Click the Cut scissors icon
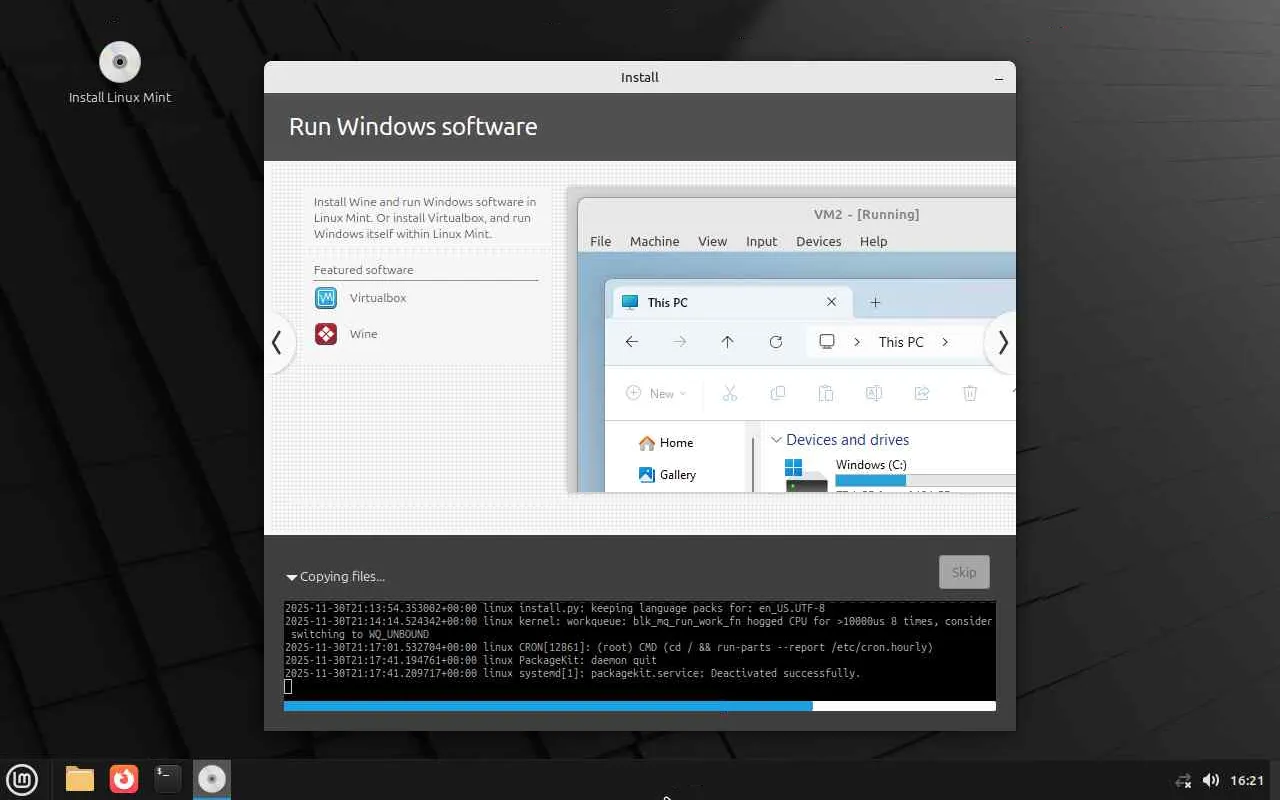This screenshot has height=800, width=1280. [x=730, y=394]
